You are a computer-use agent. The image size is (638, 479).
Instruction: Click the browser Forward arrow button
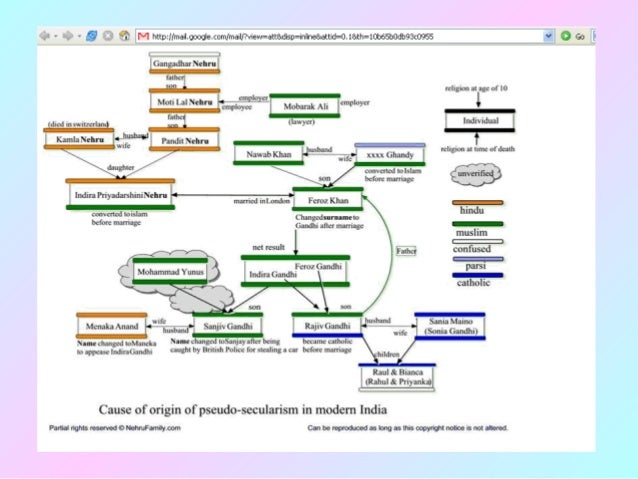[68, 36]
